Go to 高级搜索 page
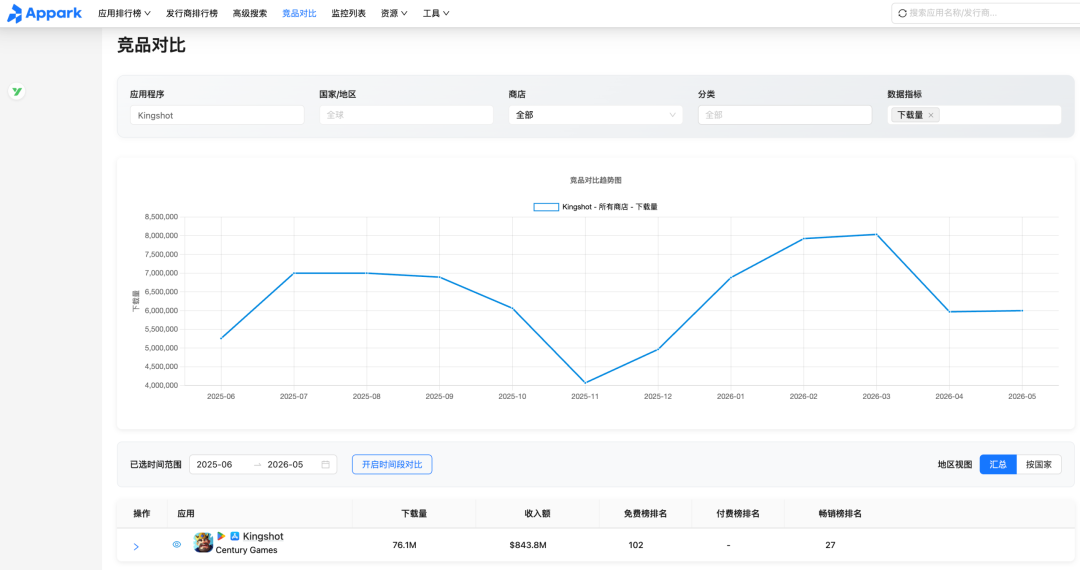 (249, 13)
